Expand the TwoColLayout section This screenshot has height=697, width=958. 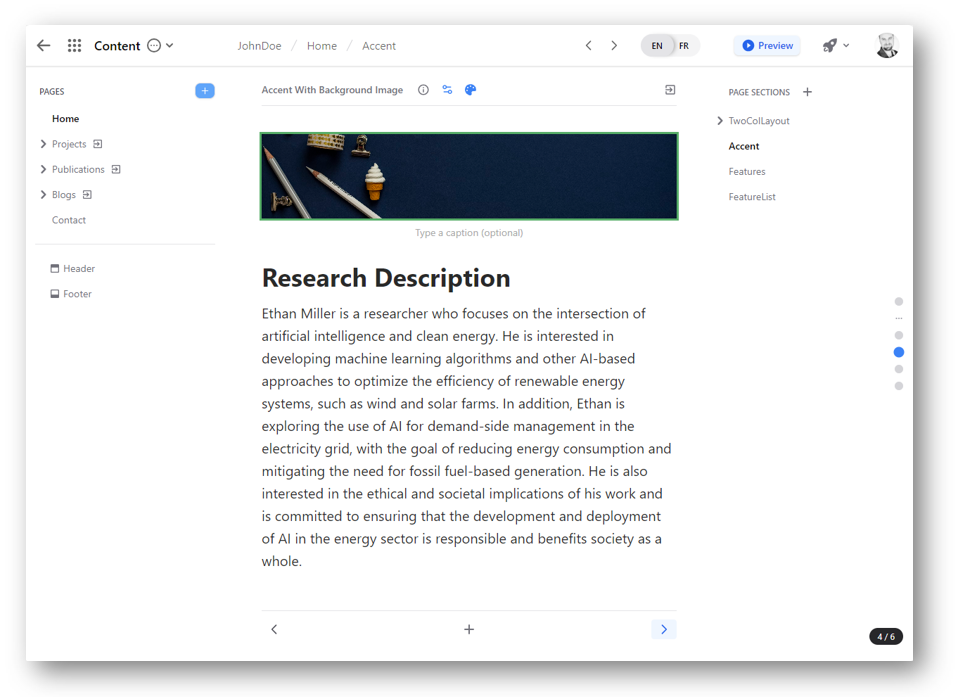[x=720, y=121]
